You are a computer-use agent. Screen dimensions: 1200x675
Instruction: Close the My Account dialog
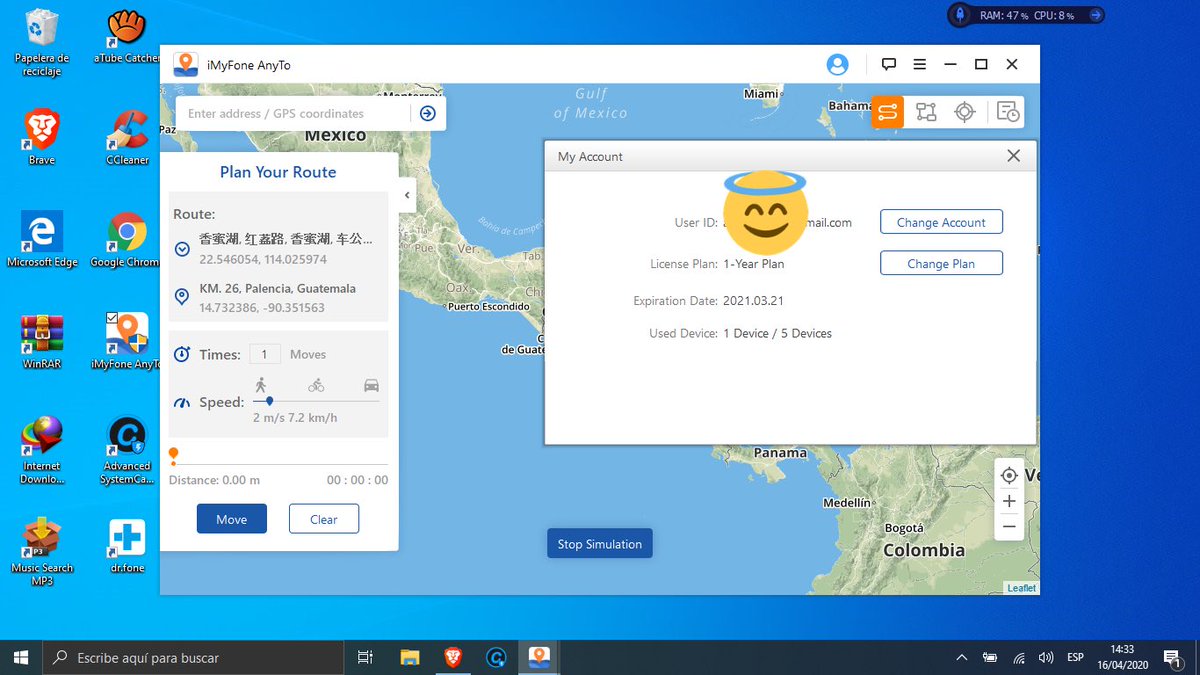1013,156
